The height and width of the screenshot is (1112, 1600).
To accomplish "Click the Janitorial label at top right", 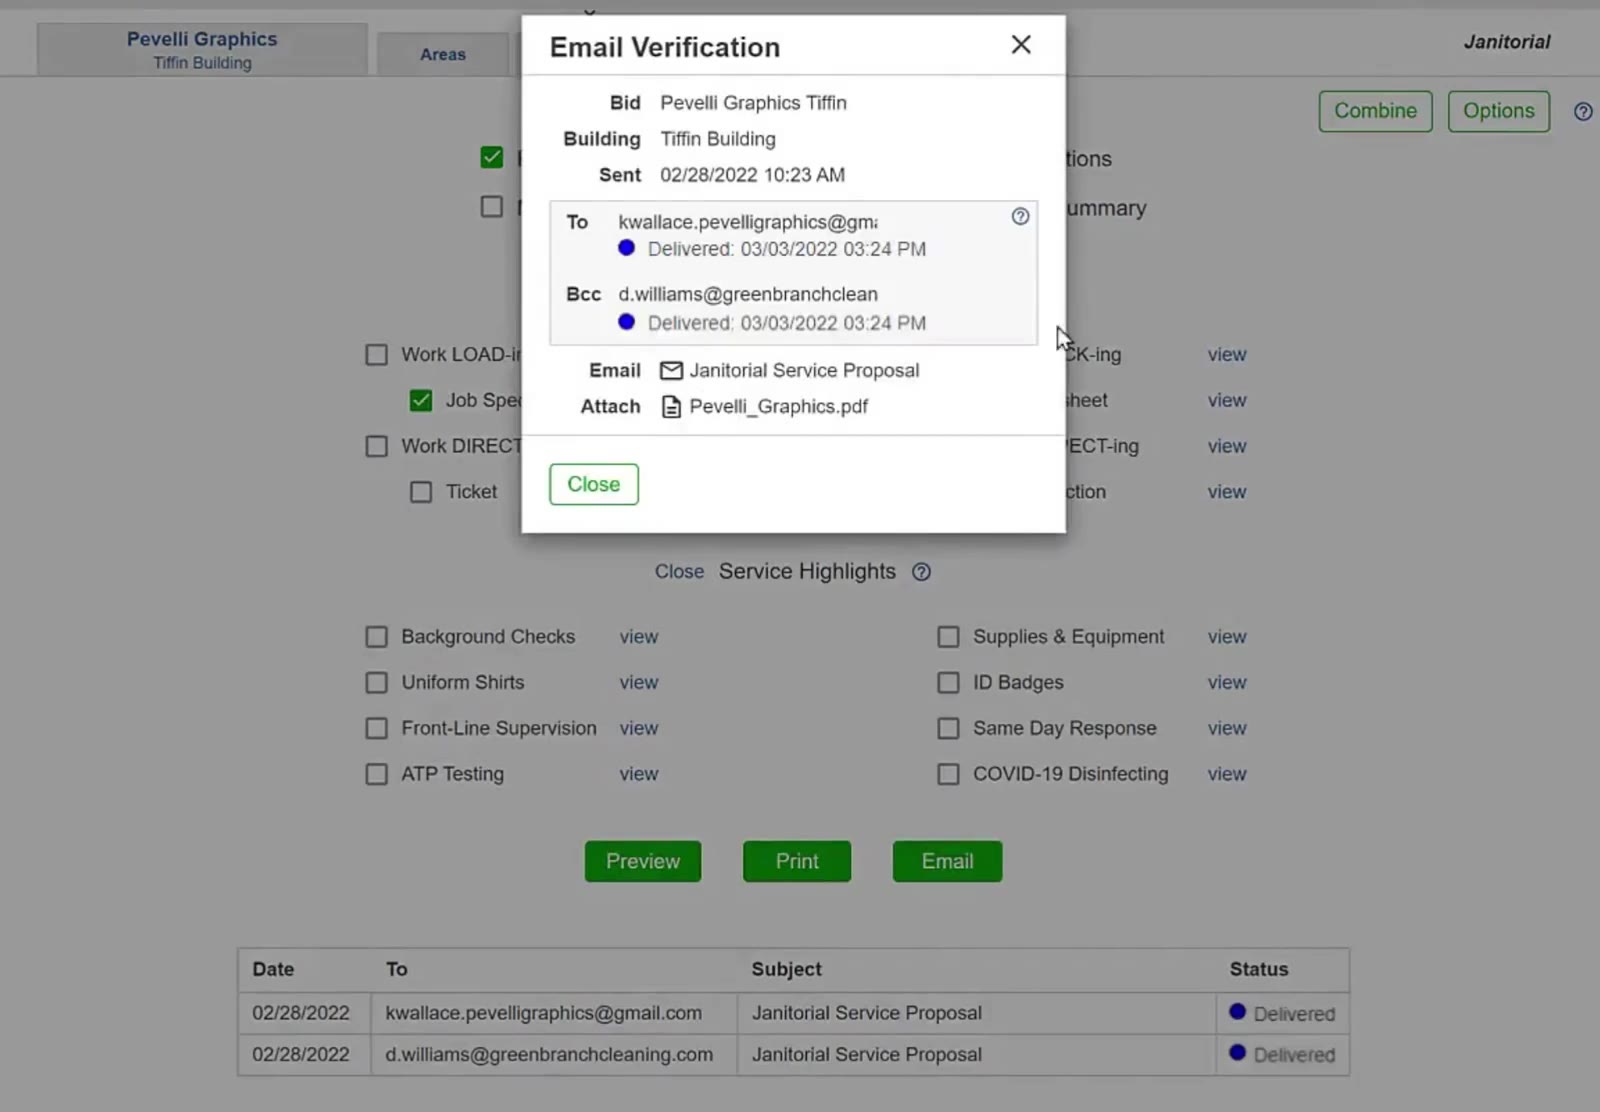I will point(1507,42).
